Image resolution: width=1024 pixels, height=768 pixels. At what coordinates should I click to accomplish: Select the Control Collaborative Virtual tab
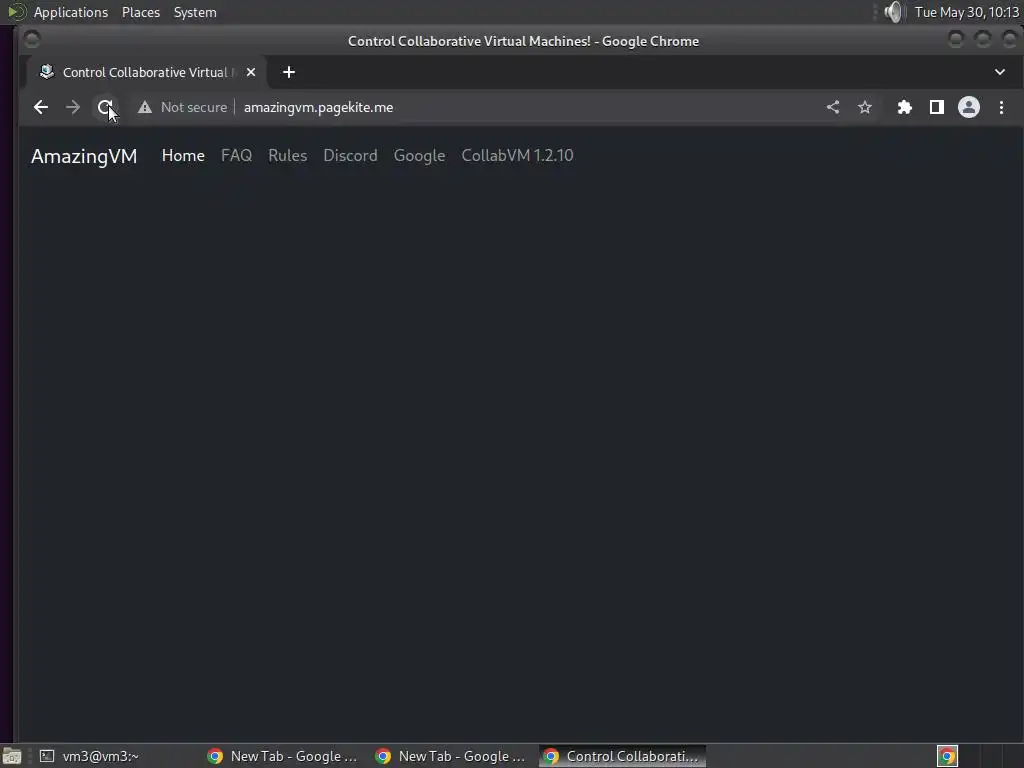click(x=146, y=72)
